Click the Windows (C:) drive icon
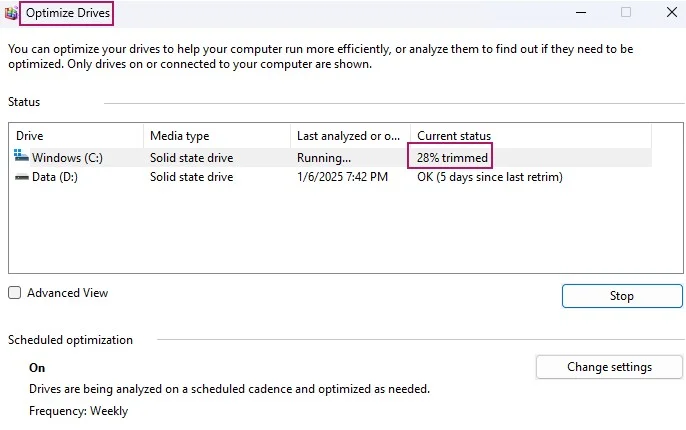Screen dimensions: 686x430 (x=22, y=157)
